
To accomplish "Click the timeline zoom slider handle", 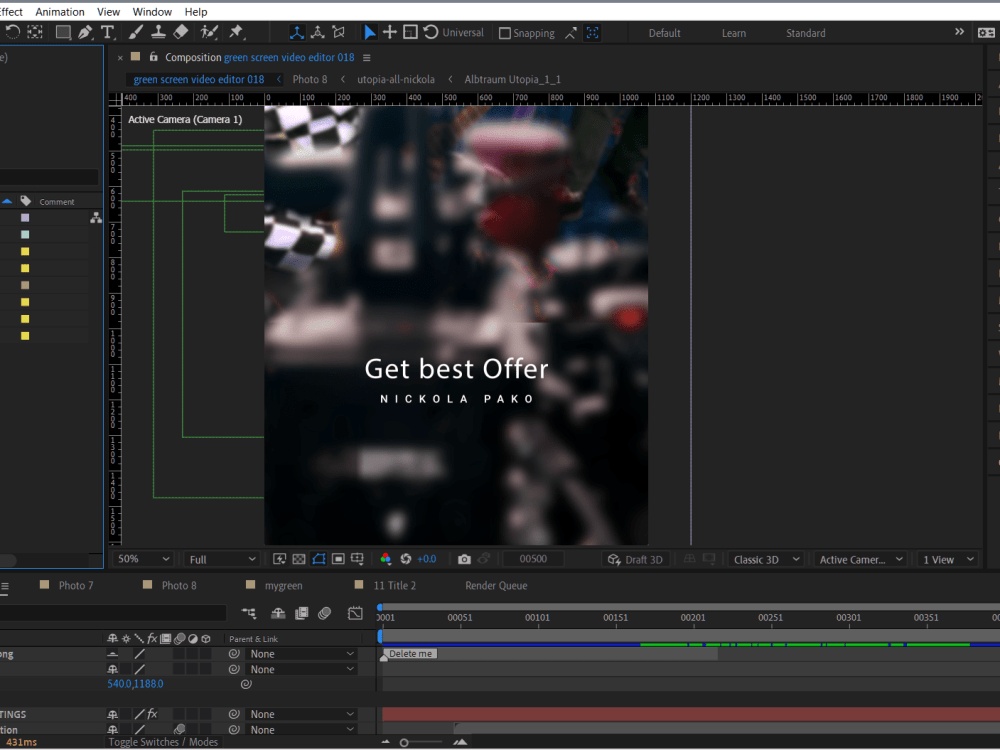I will 404,742.
